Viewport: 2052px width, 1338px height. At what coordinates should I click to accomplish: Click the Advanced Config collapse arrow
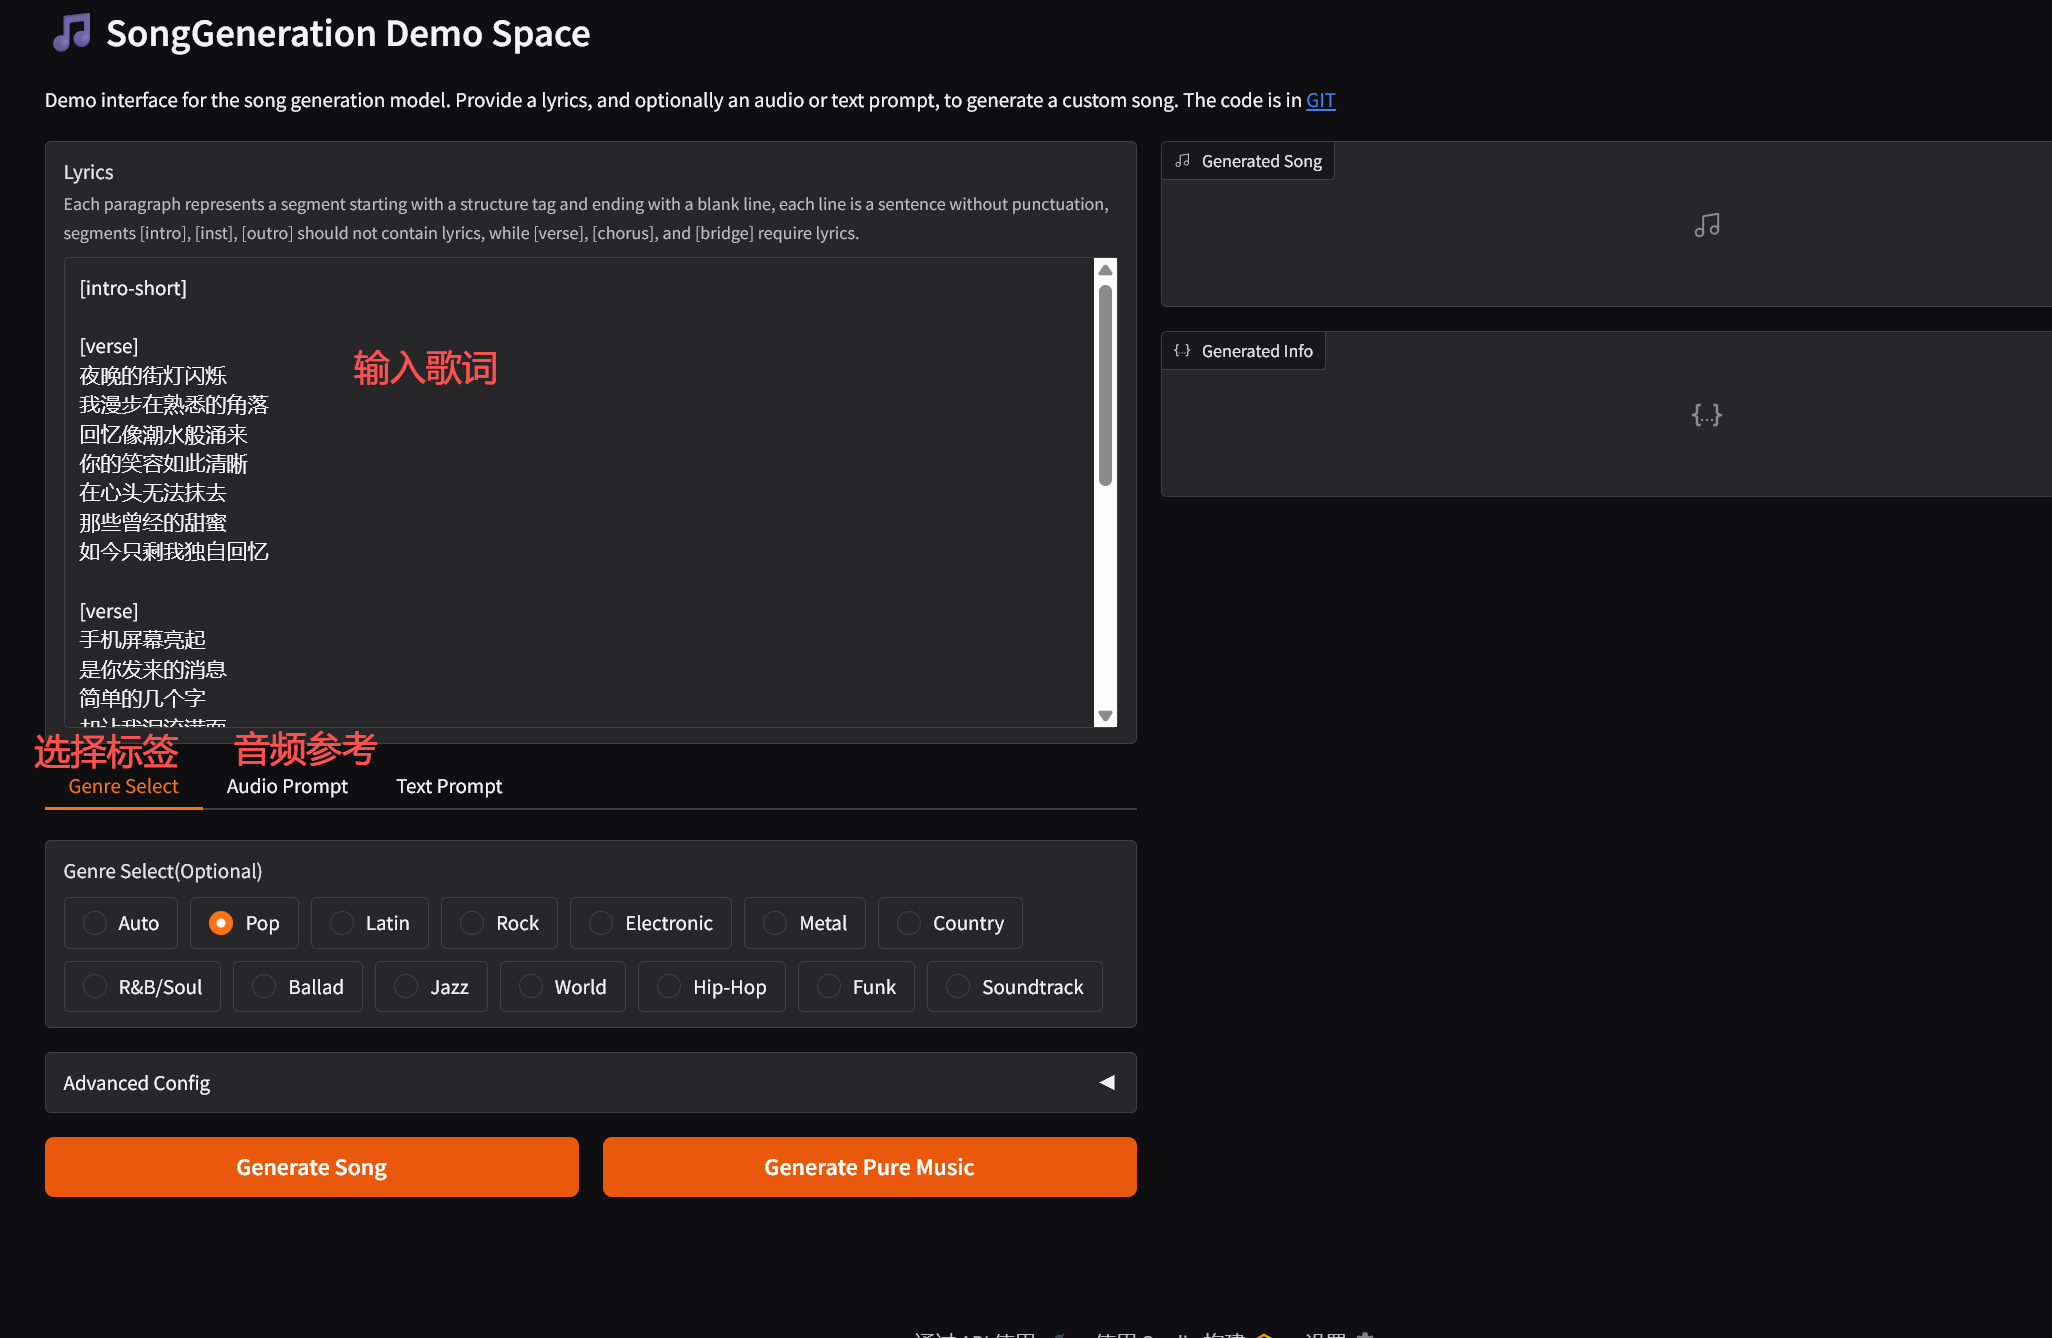tap(1107, 1083)
